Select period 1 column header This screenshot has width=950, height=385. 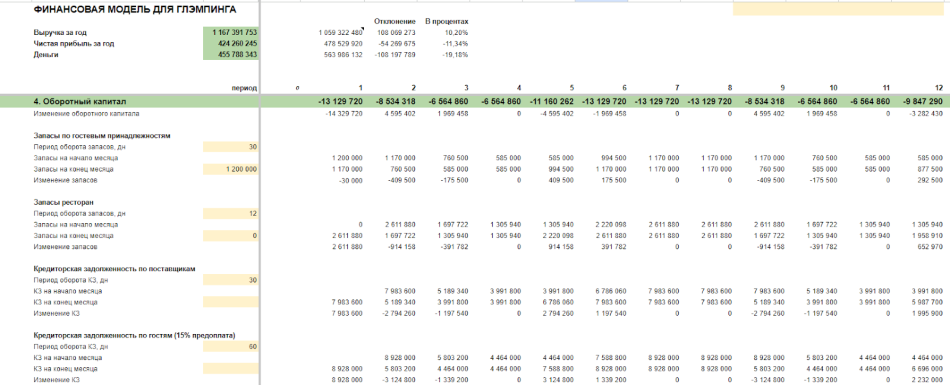point(360,88)
